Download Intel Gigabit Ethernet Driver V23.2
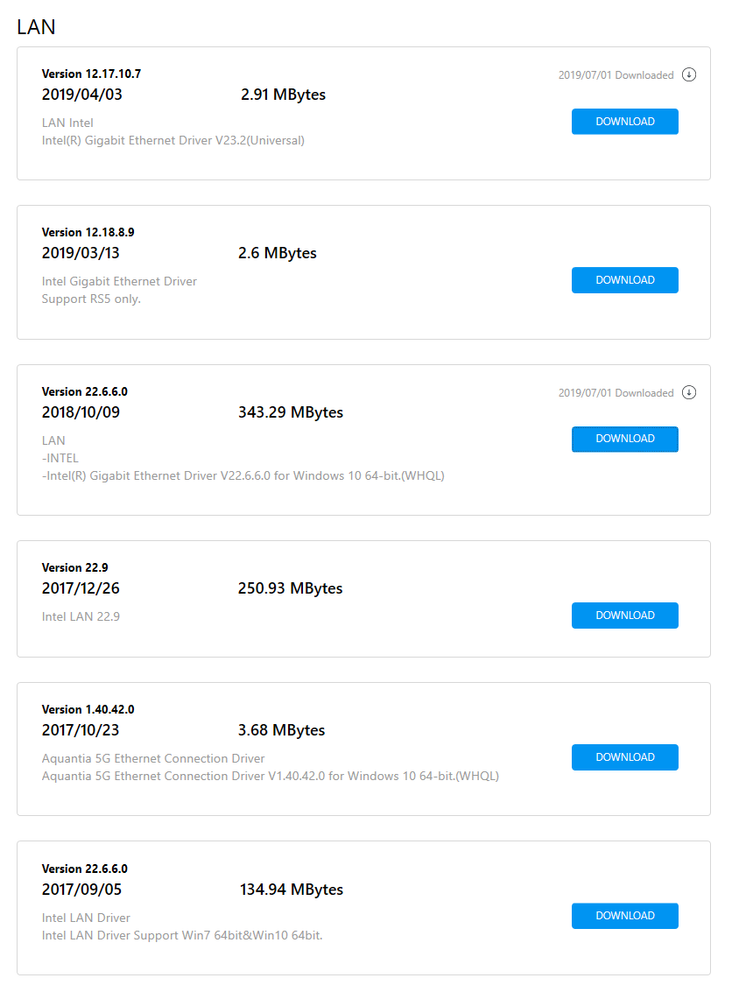This screenshot has height=999, width=732. coord(625,122)
